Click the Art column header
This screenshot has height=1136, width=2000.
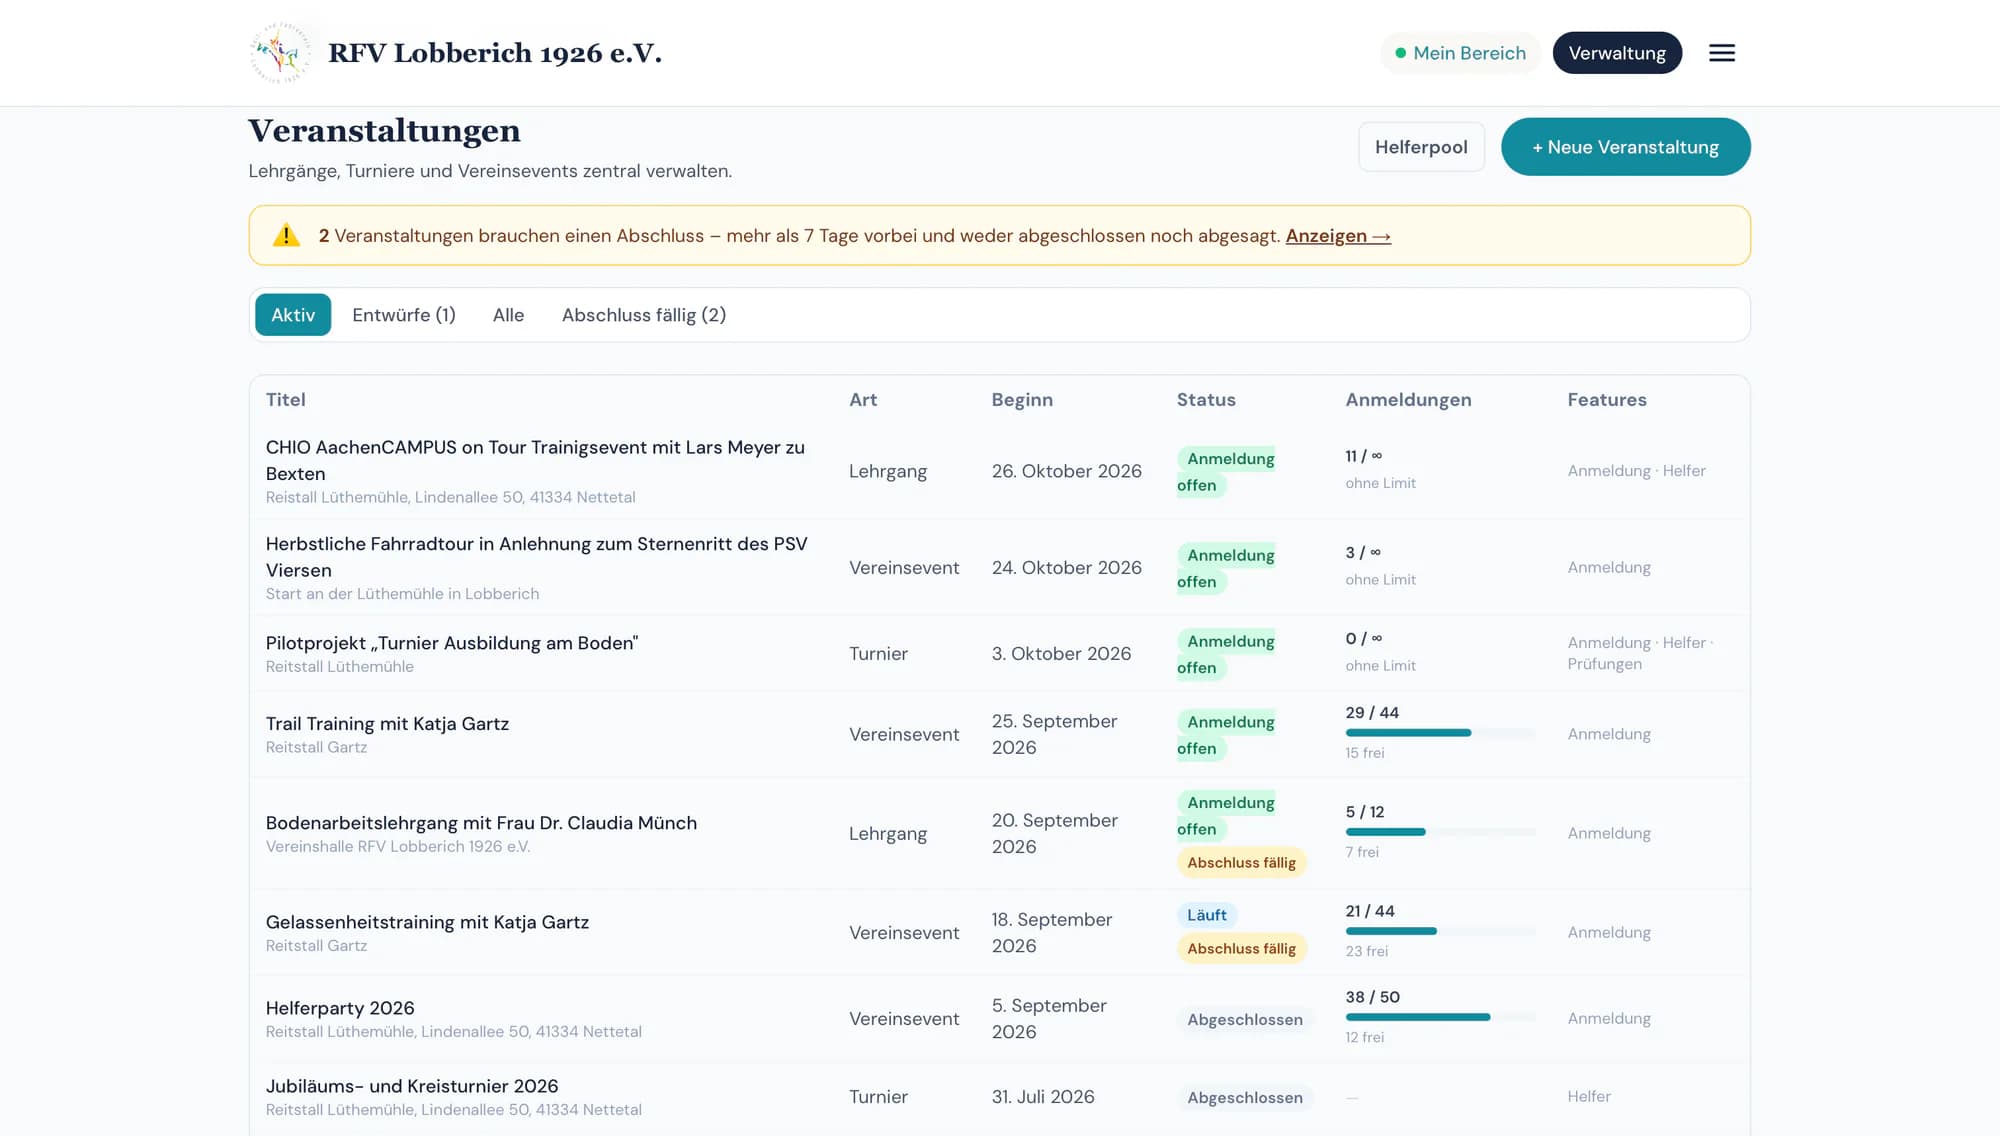pyautogui.click(x=863, y=400)
